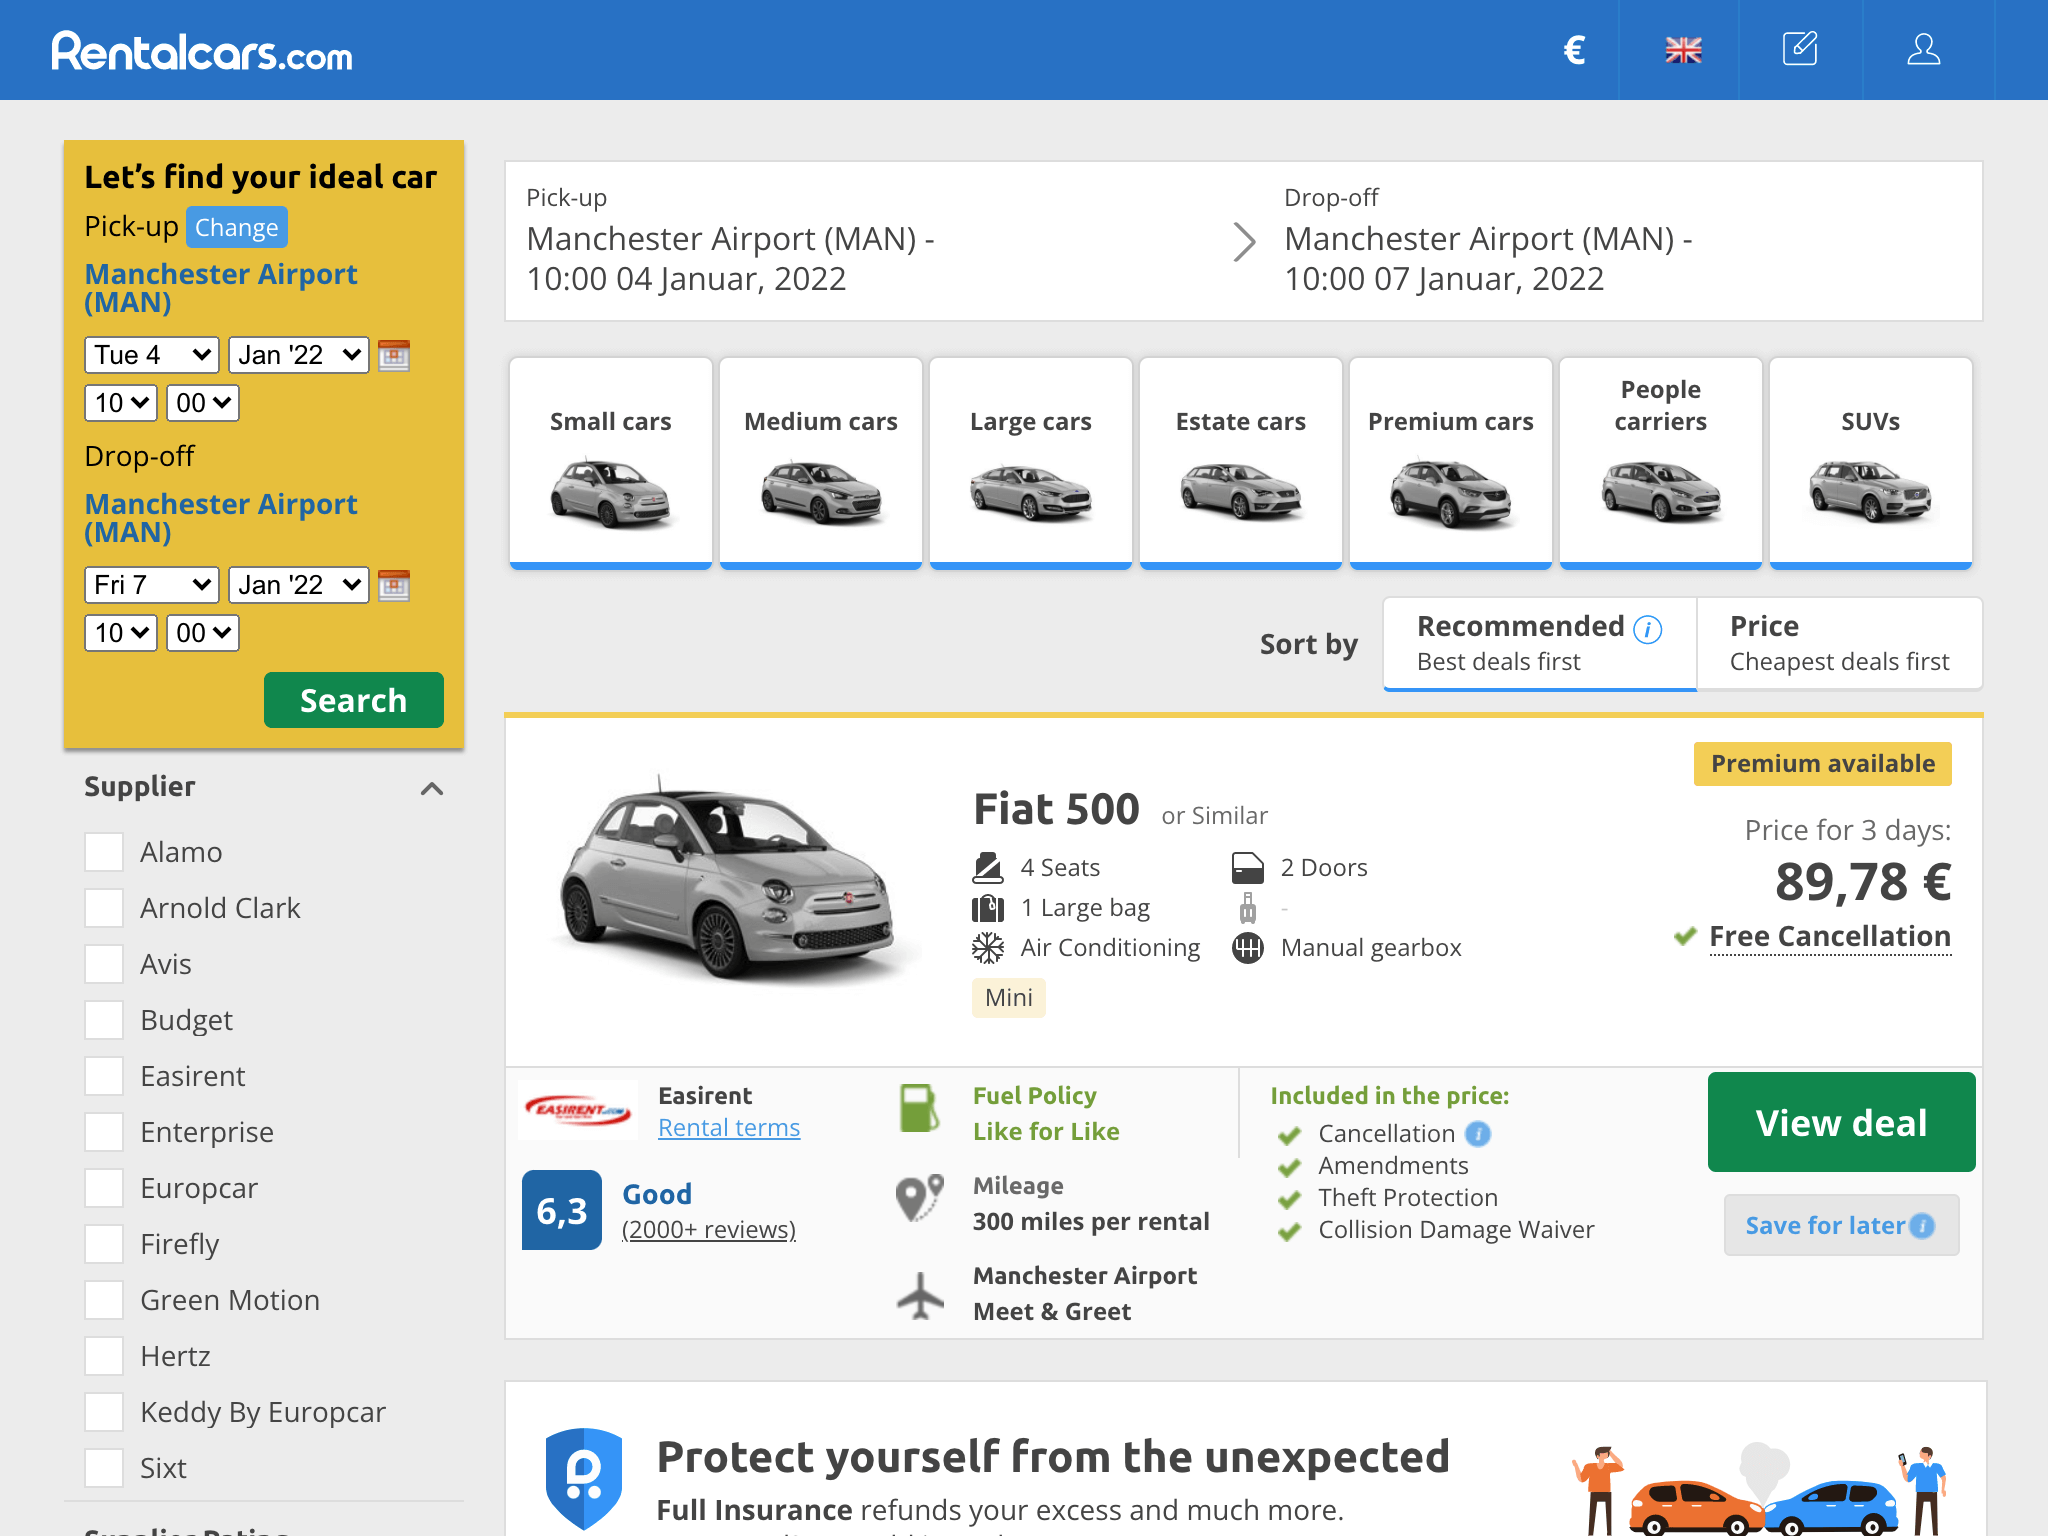Open pick-up date calendar icon

[x=394, y=355]
